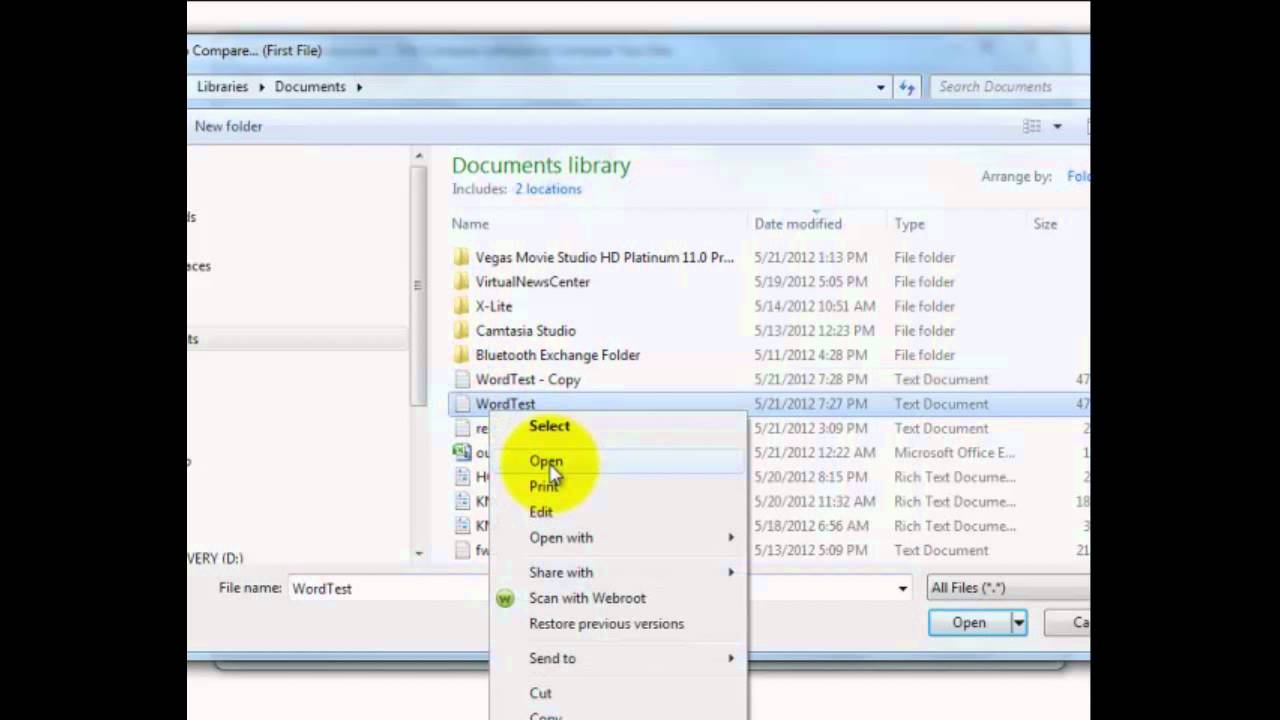
Task: Click the selected WordTest file icon
Action: coord(461,404)
